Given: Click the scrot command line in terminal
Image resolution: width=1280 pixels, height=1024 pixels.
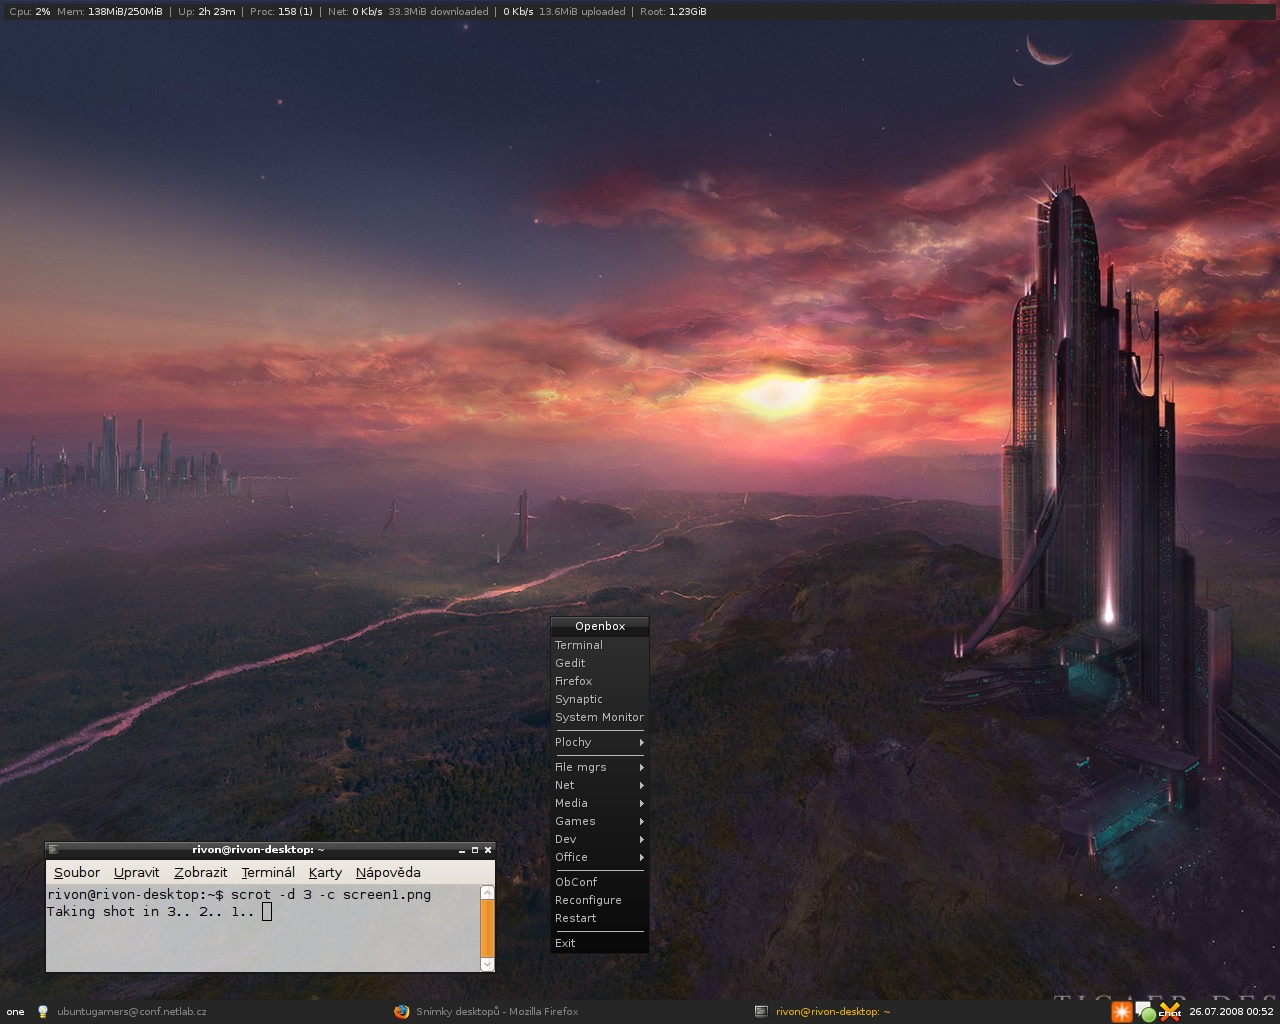Looking at the screenshot, I should (239, 894).
